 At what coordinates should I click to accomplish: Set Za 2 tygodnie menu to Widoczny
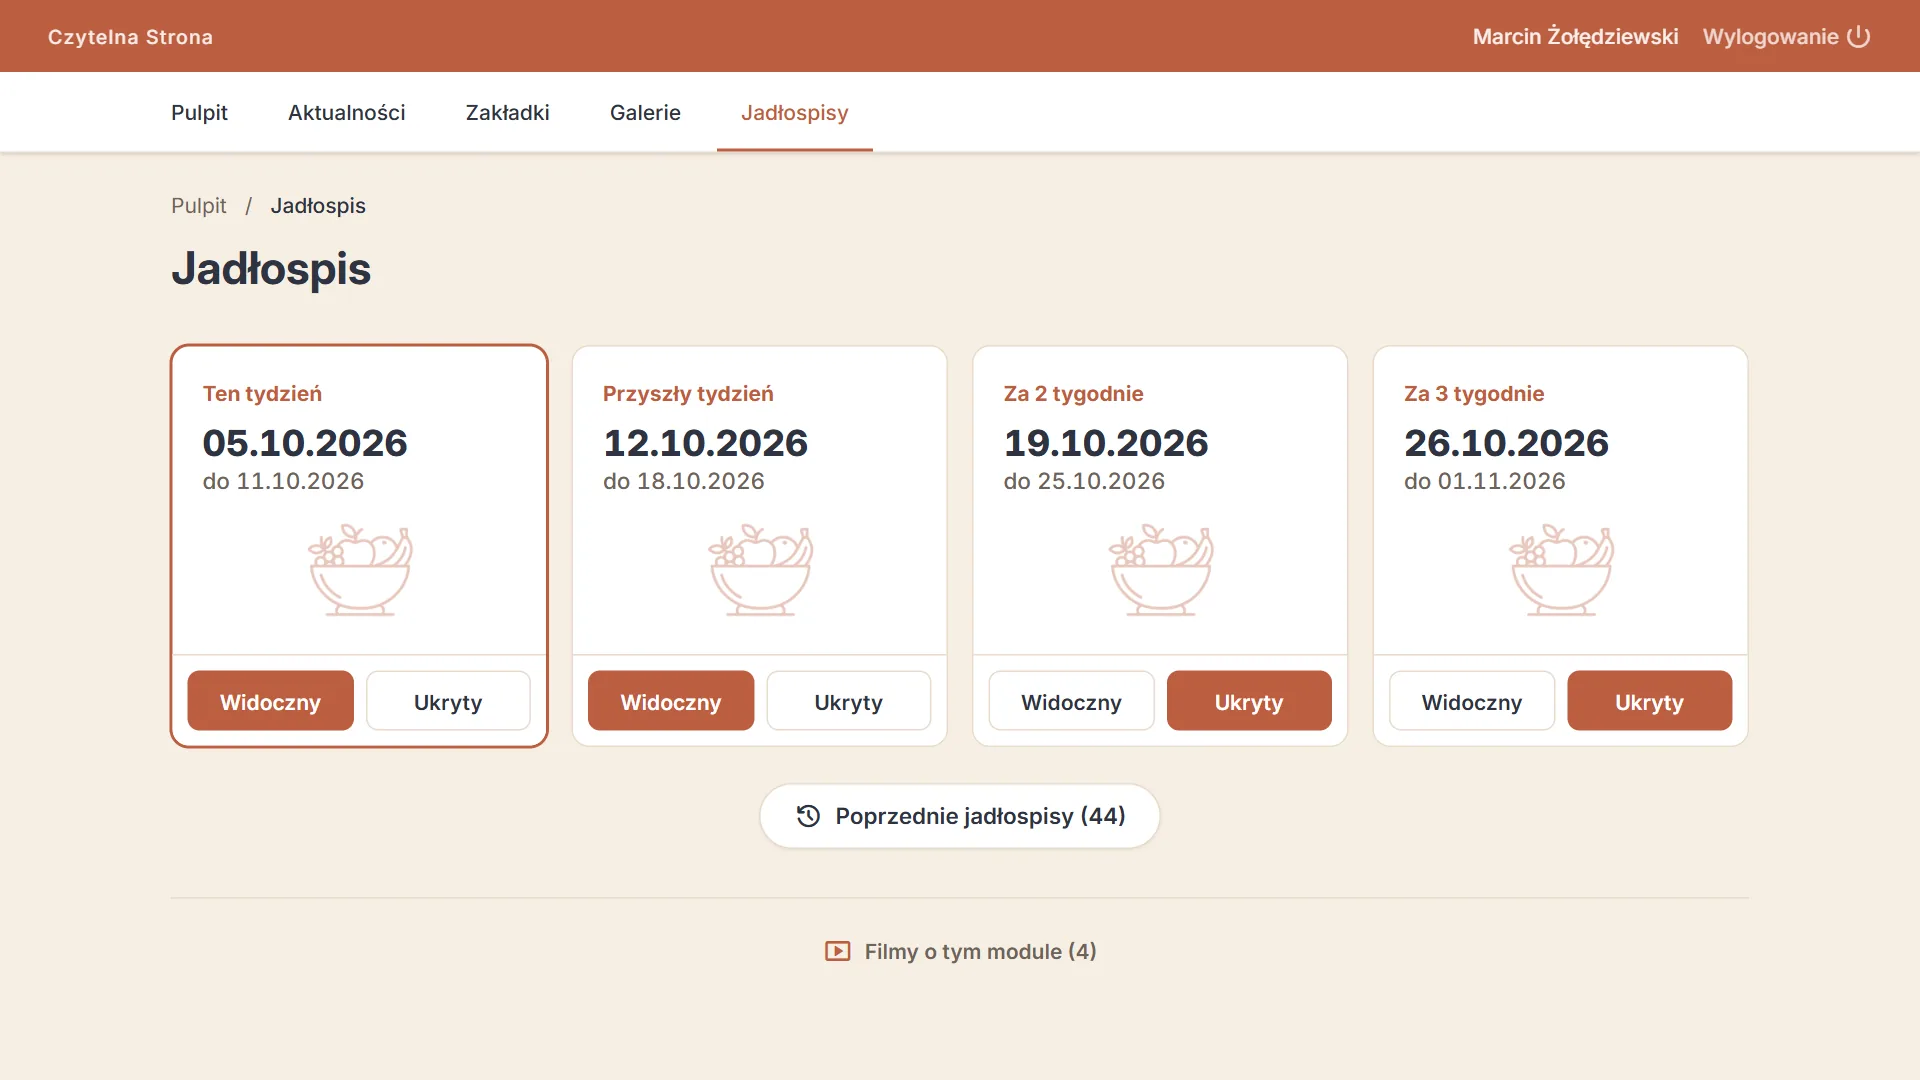tap(1071, 701)
